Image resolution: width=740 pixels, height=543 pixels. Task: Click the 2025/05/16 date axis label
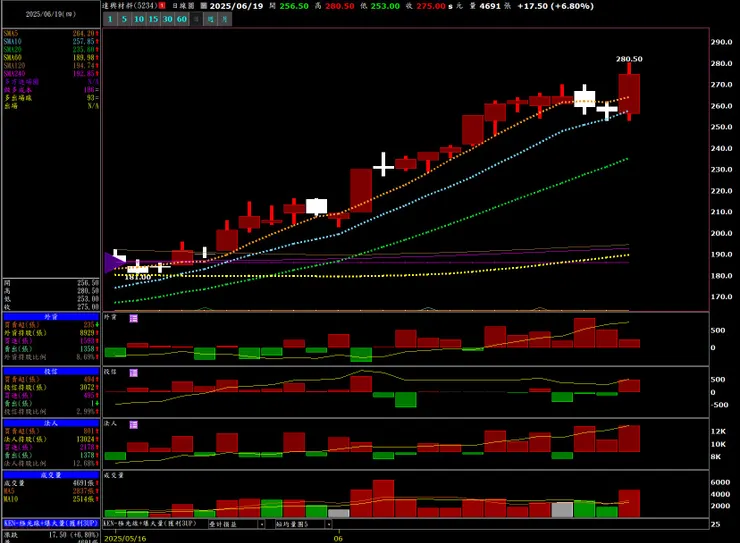pos(125,538)
